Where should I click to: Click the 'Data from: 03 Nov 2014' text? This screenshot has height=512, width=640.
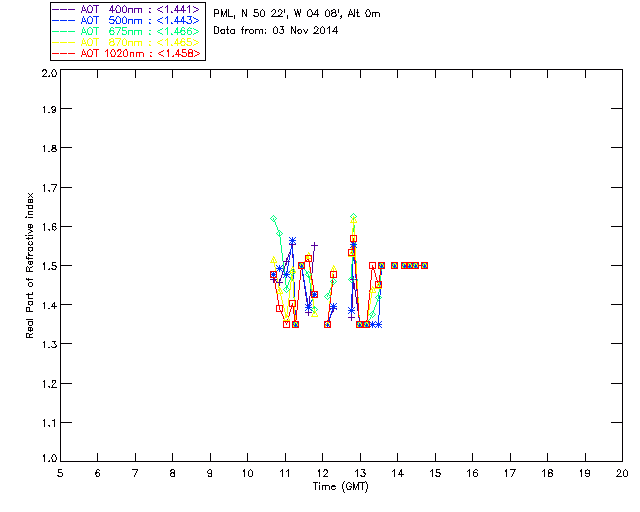[x=276, y=31]
